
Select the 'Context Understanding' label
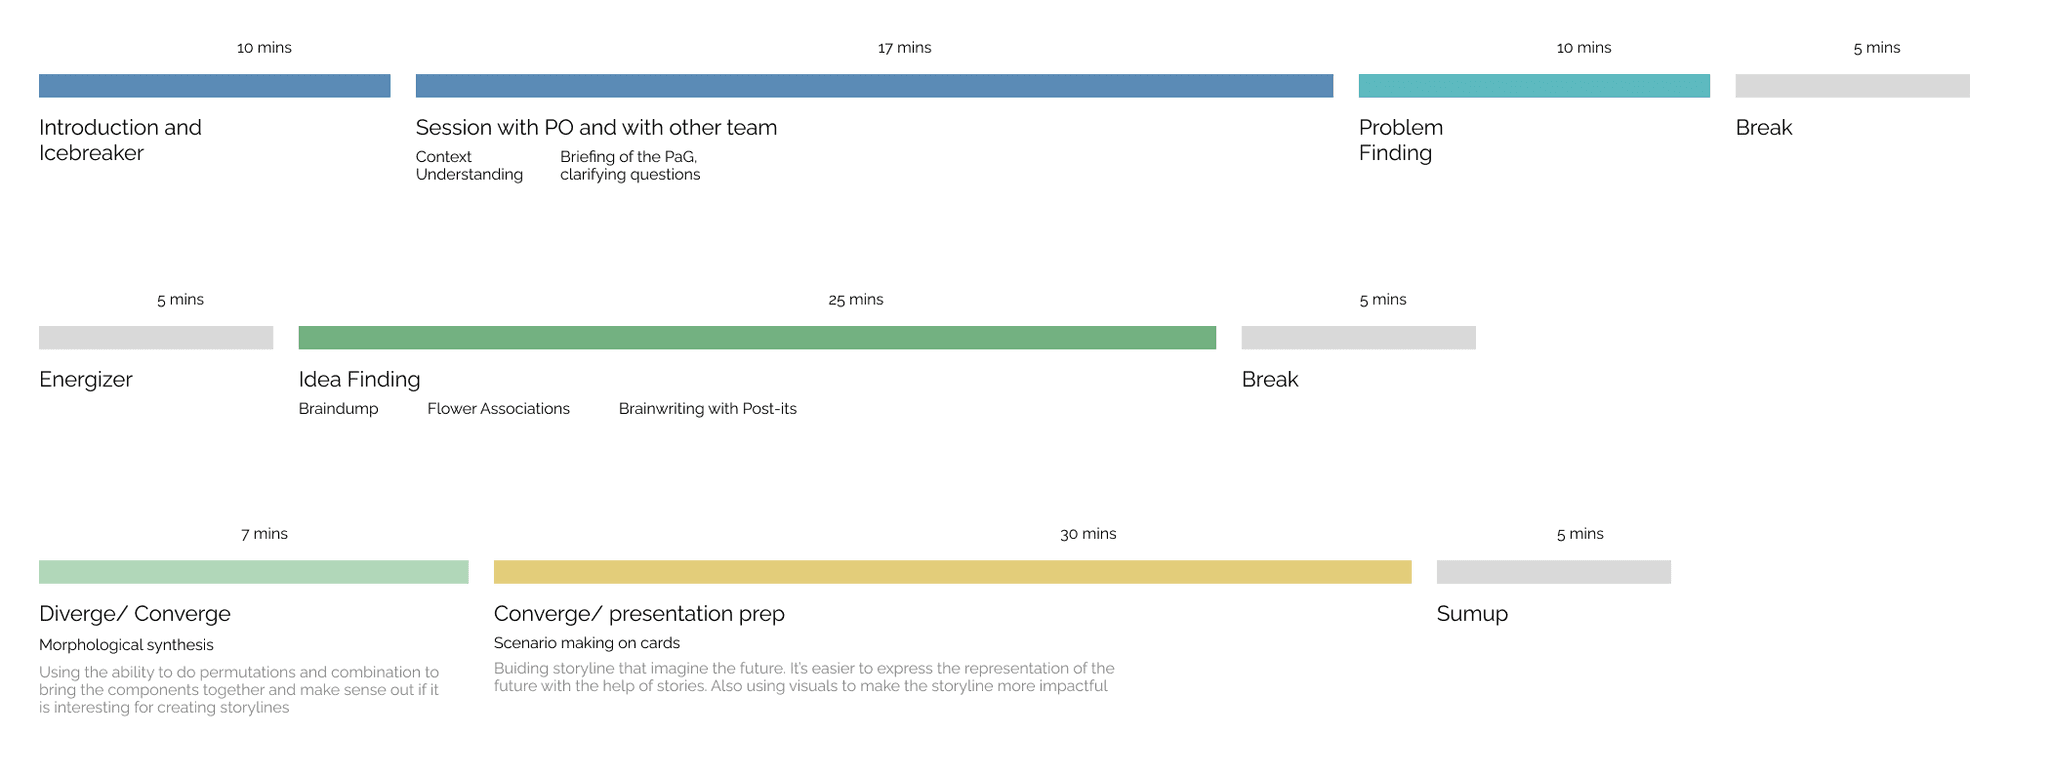coord(469,166)
